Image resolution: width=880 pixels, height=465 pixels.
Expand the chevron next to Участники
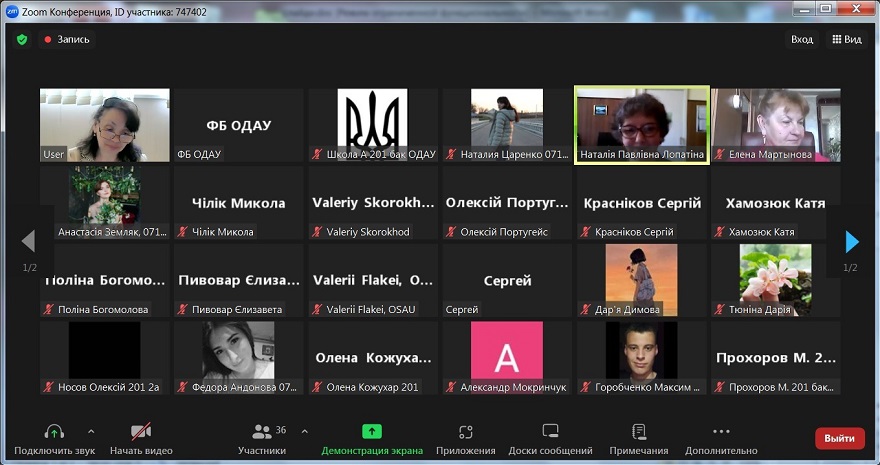coord(304,431)
